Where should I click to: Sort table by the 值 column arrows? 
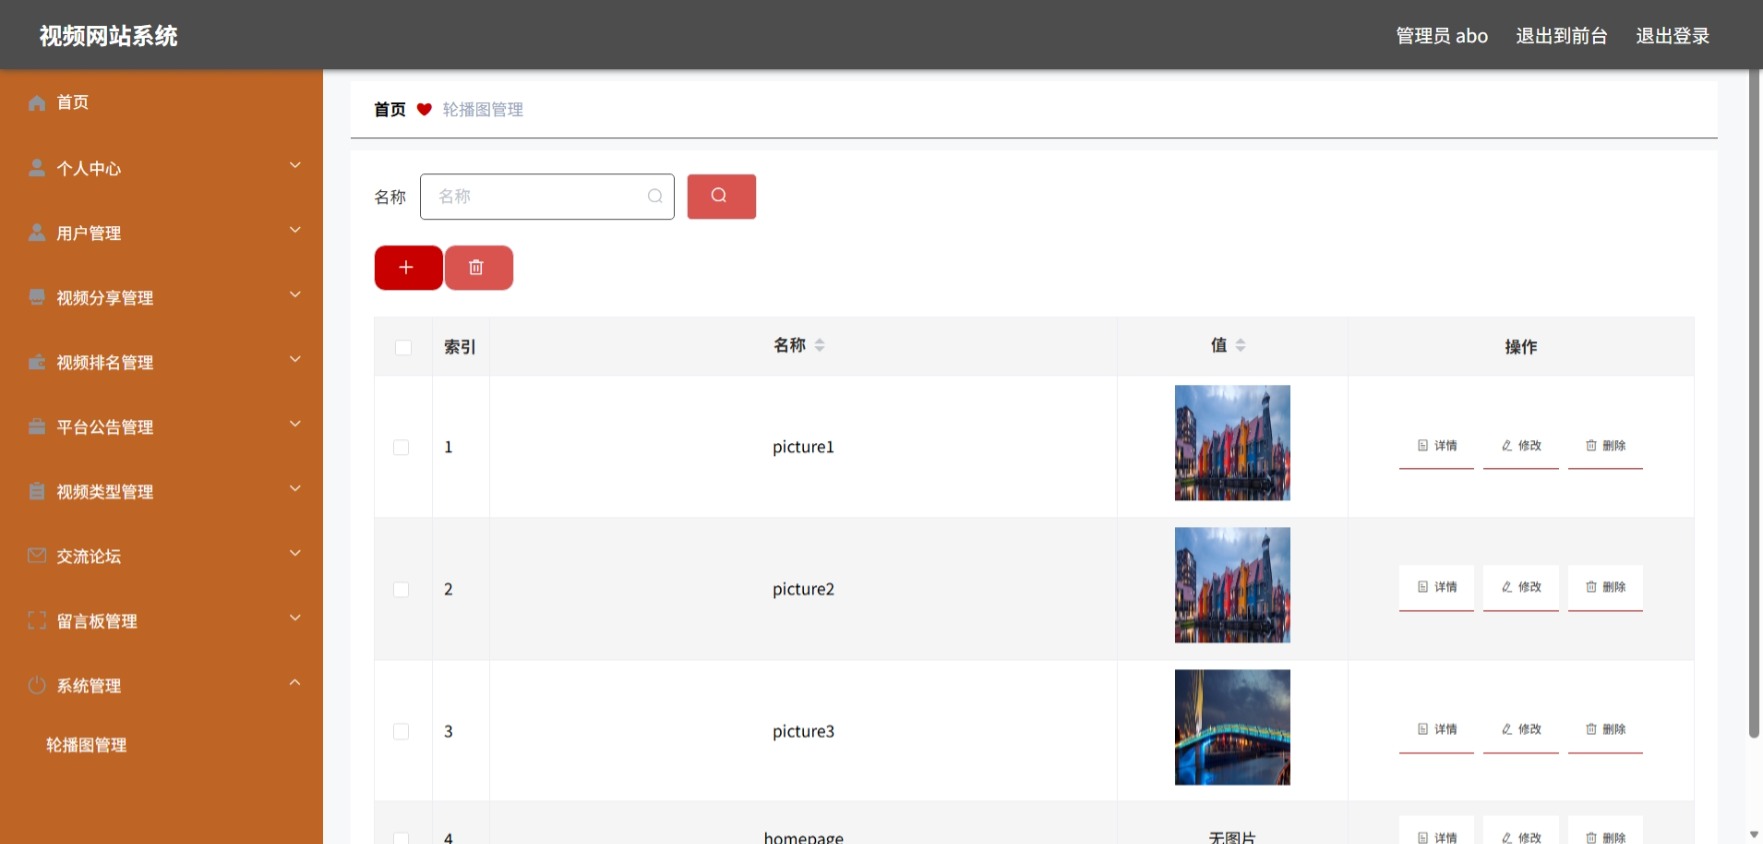point(1241,345)
